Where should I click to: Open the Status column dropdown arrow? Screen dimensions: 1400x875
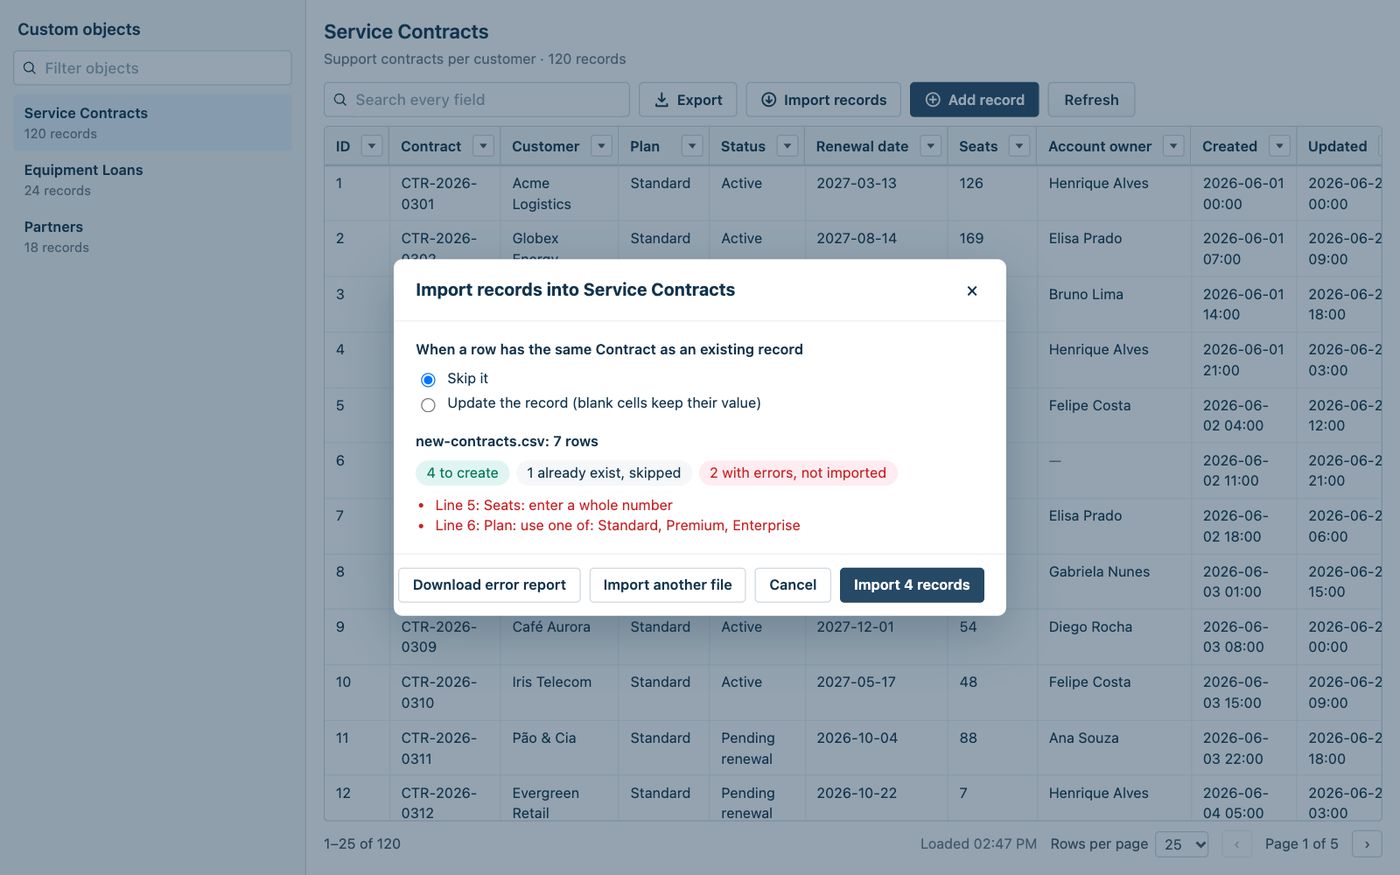click(x=787, y=146)
